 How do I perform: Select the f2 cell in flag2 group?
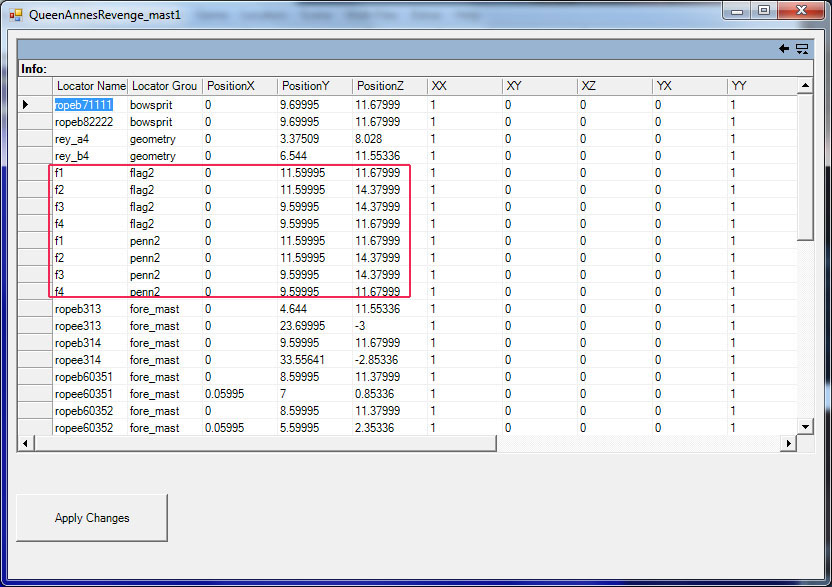pyautogui.click(x=90, y=189)
